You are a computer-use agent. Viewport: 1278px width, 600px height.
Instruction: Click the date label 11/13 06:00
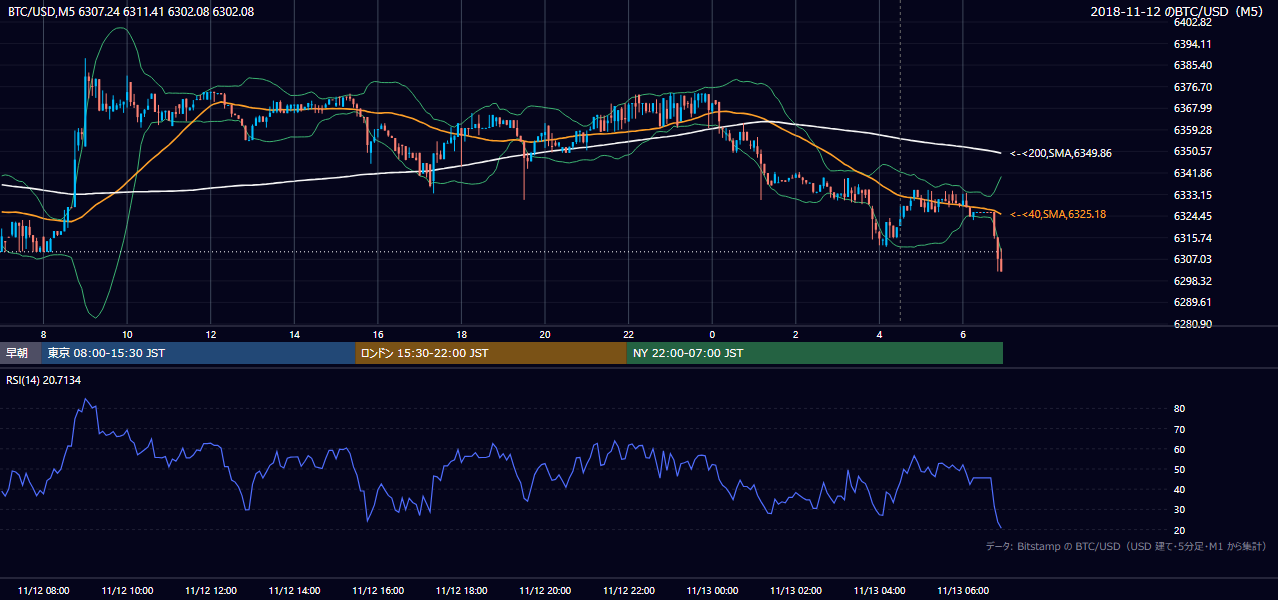coord(963,591)
